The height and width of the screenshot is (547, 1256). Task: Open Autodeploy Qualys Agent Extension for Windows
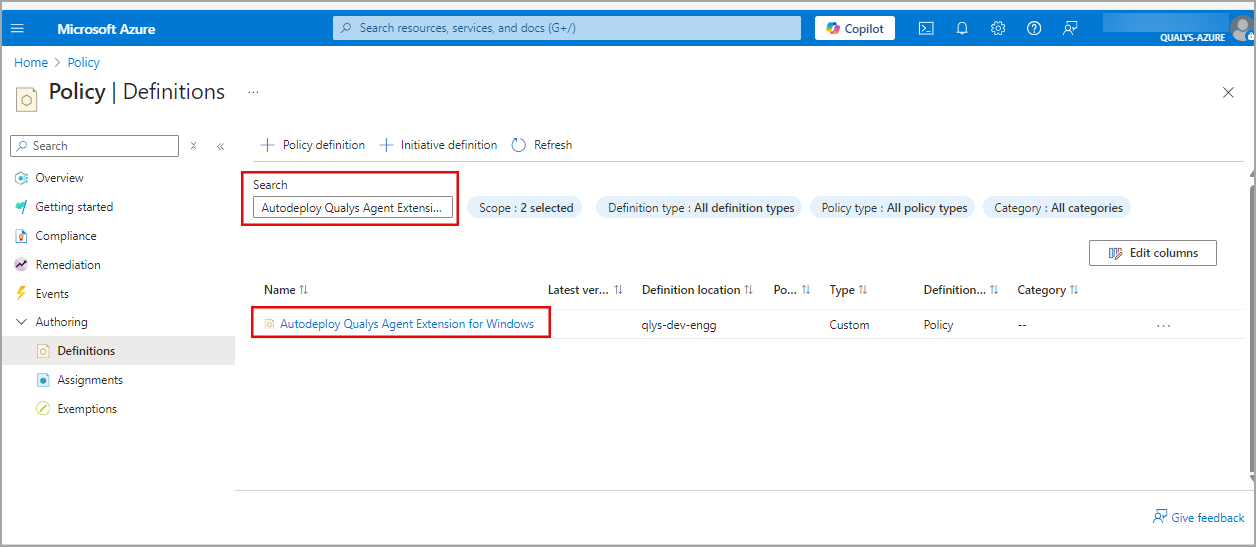click(406, 324)
